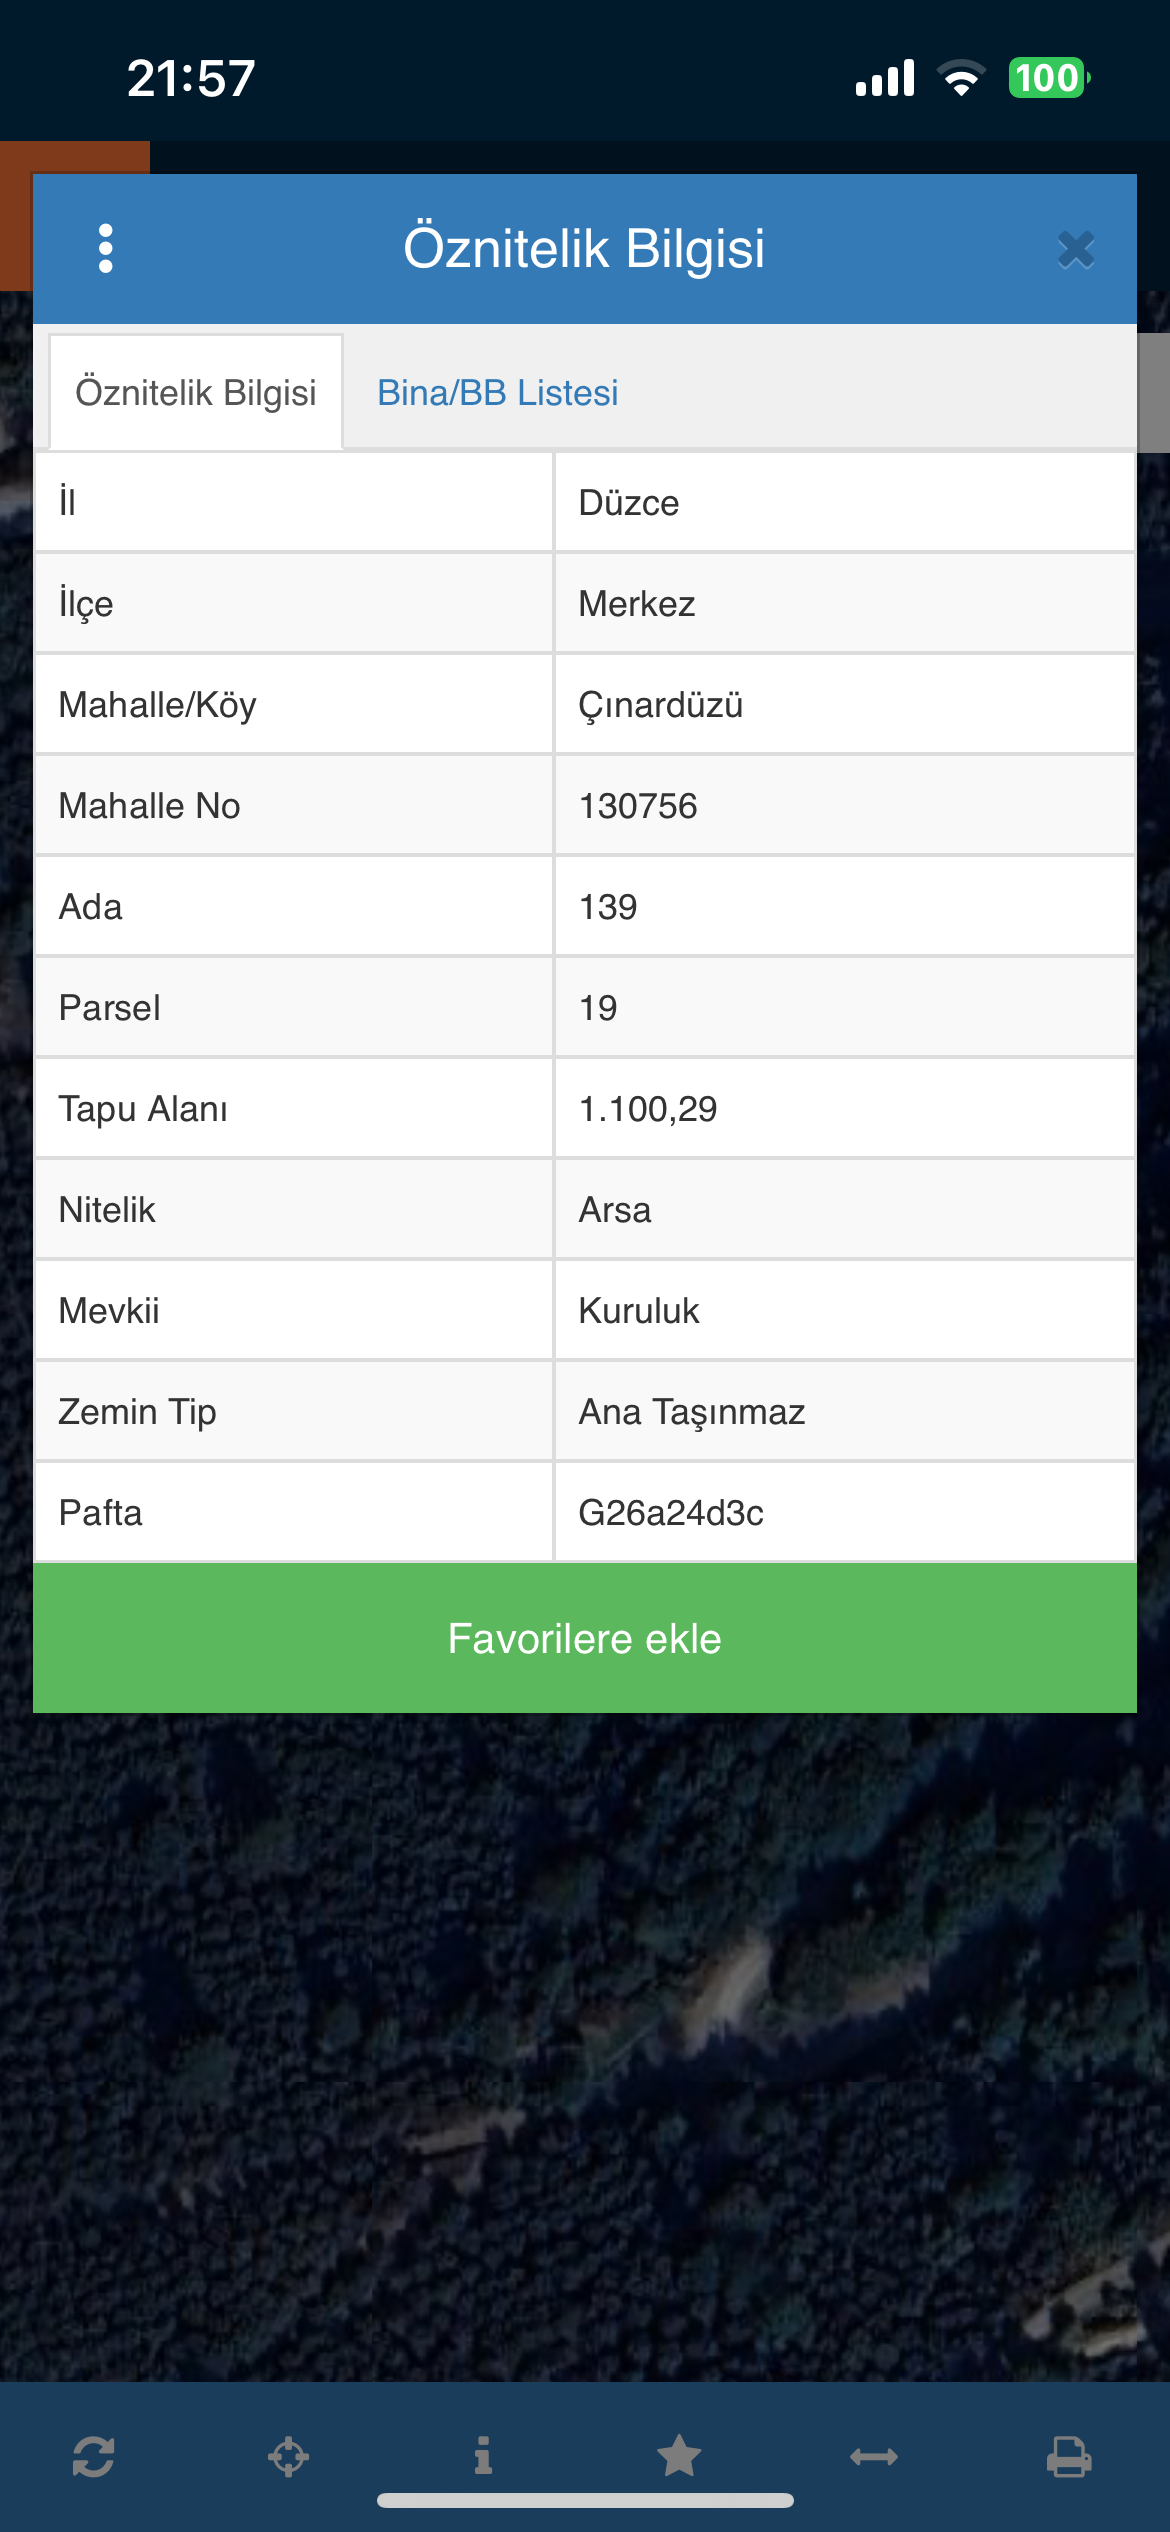The width and height of the screenshot is (1170, 2532).
Task: Tap the Çınardüzü neighborhood value
Action: (x=844, y=705)
